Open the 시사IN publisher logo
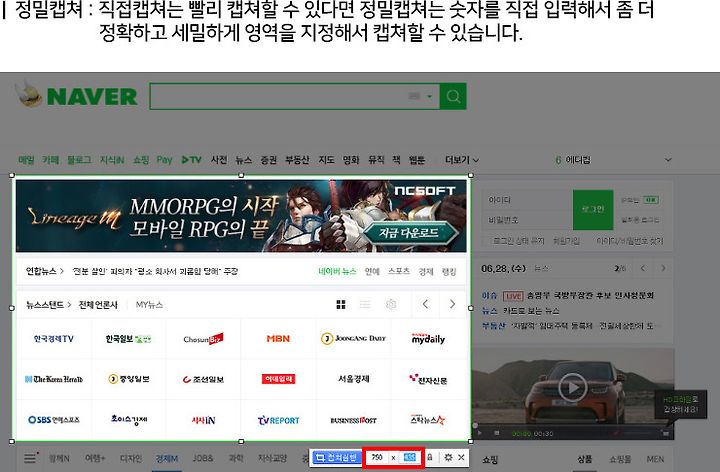The width and height of the screenshot is (720, 472). tap(203, 420)
